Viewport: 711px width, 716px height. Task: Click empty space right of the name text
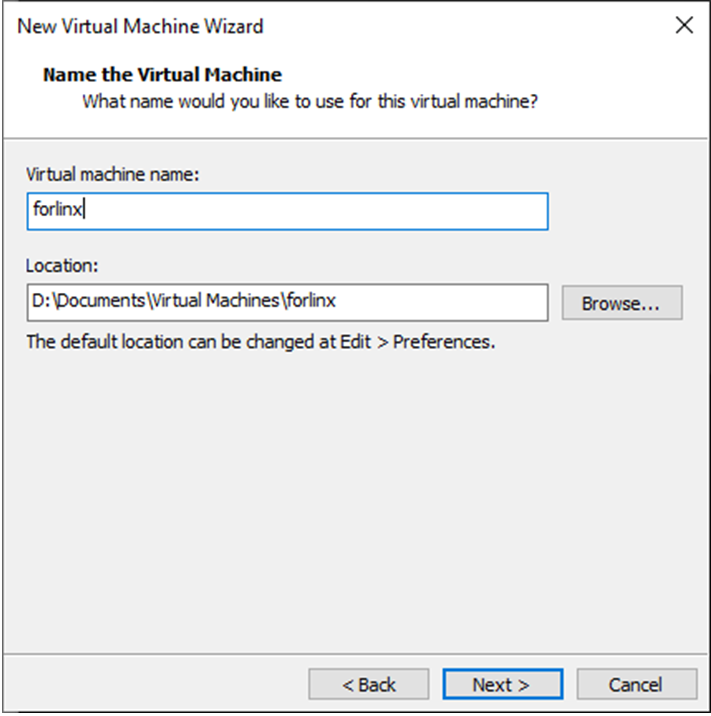pyautogui.click(x=350, y=211)
